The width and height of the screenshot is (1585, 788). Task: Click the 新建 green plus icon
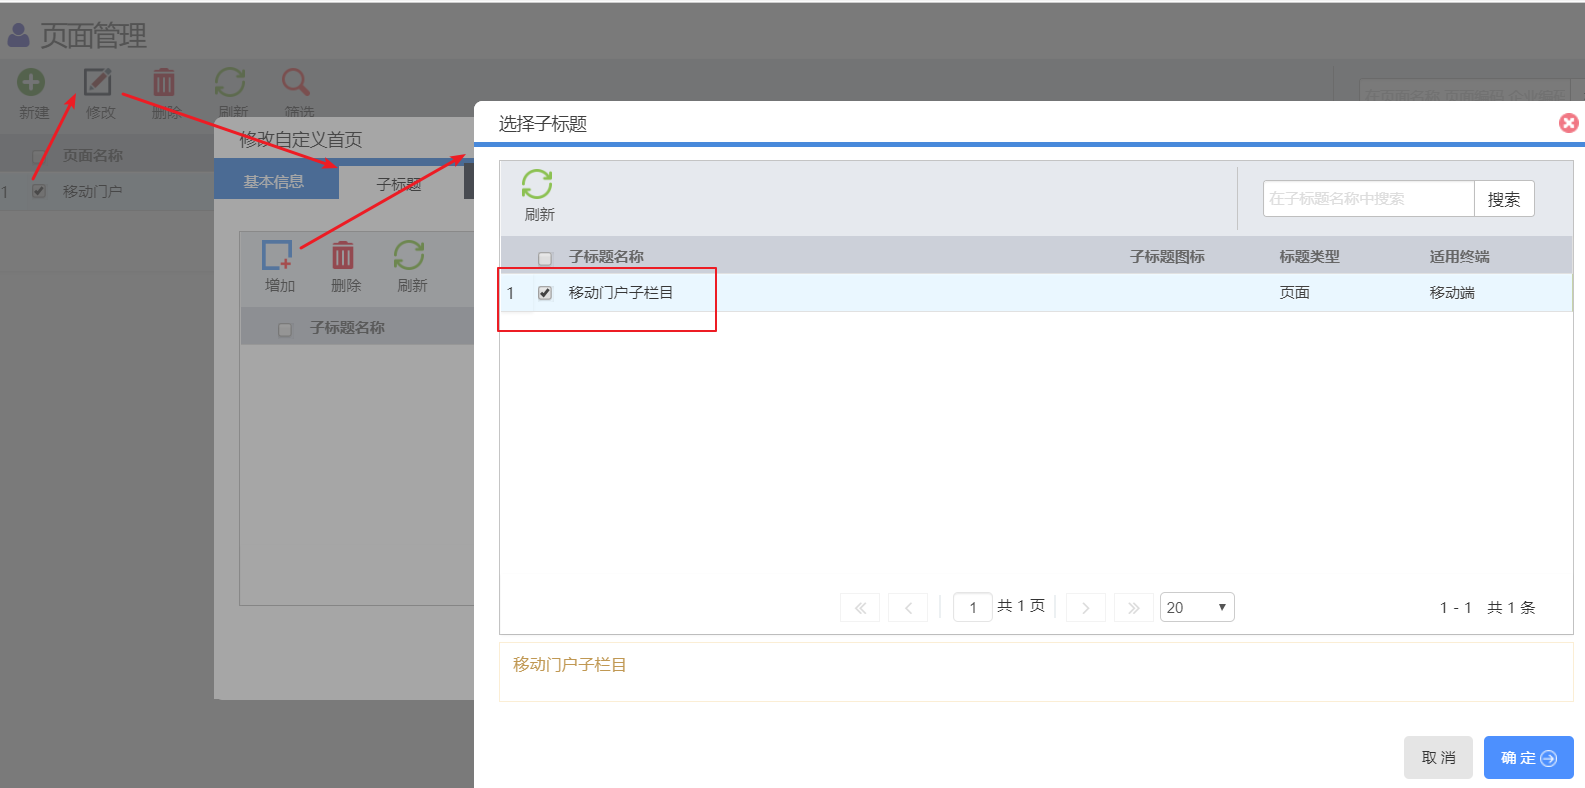click(32, 82)
